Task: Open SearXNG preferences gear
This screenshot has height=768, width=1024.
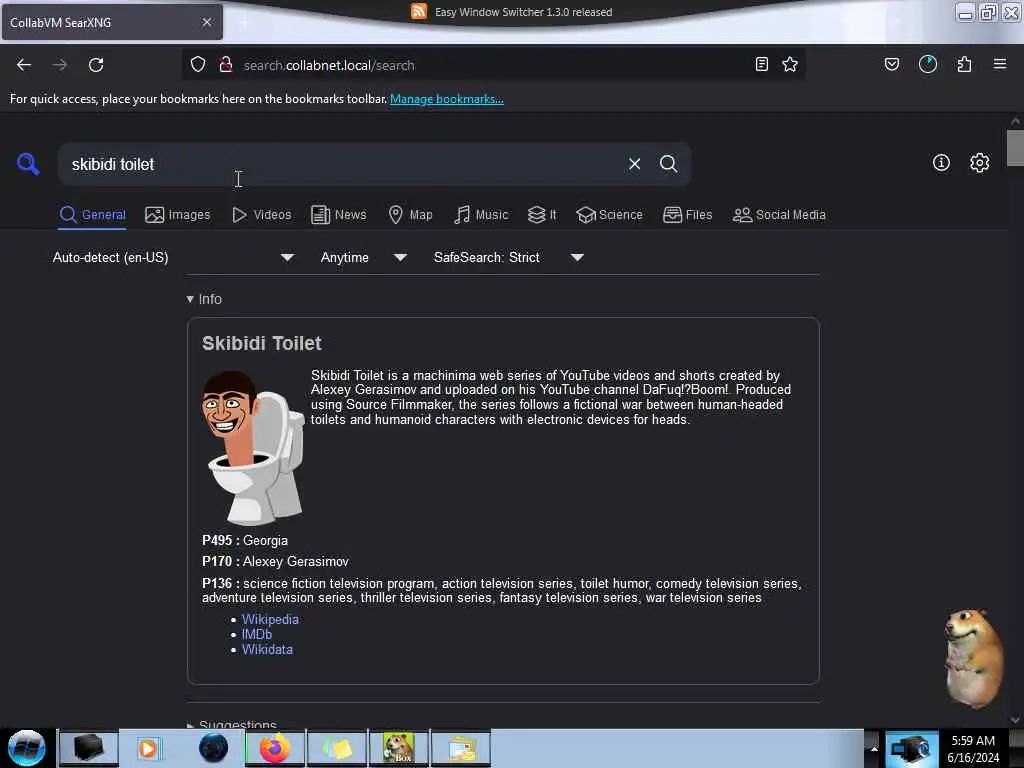Action: 980,163
